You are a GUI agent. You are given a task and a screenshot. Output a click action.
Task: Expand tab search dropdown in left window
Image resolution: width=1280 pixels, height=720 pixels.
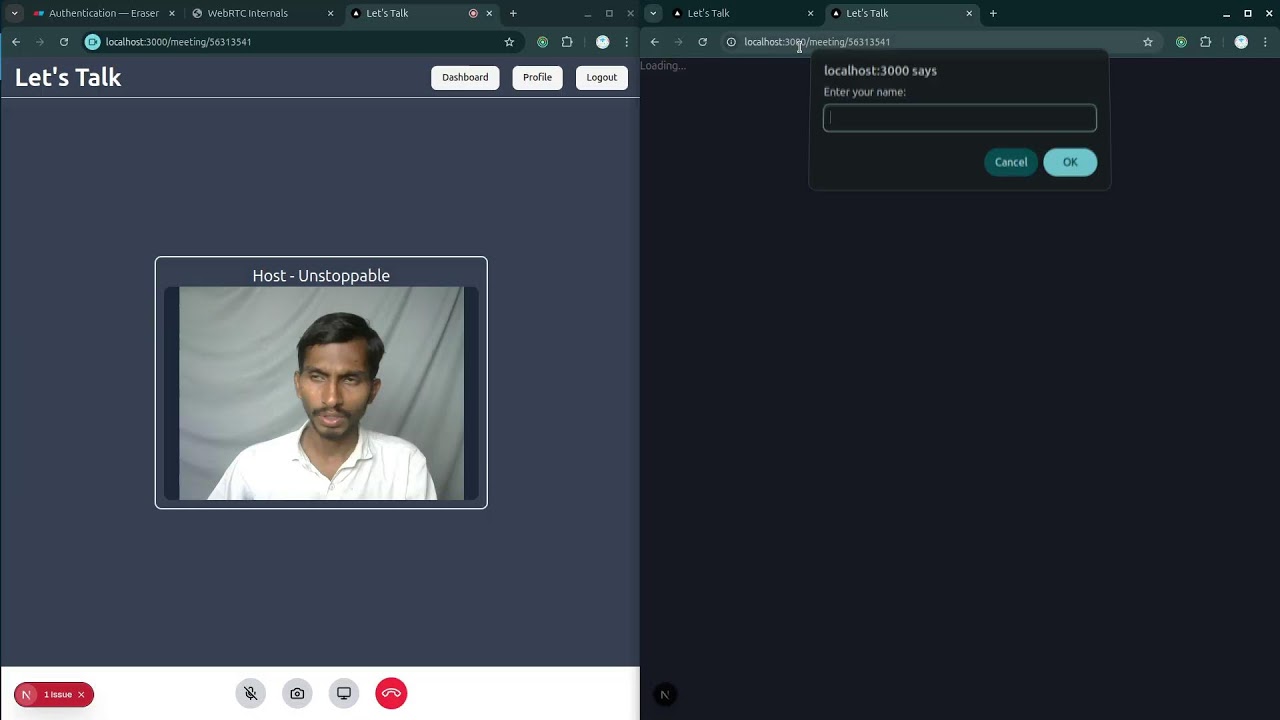(x=14, y=13)
